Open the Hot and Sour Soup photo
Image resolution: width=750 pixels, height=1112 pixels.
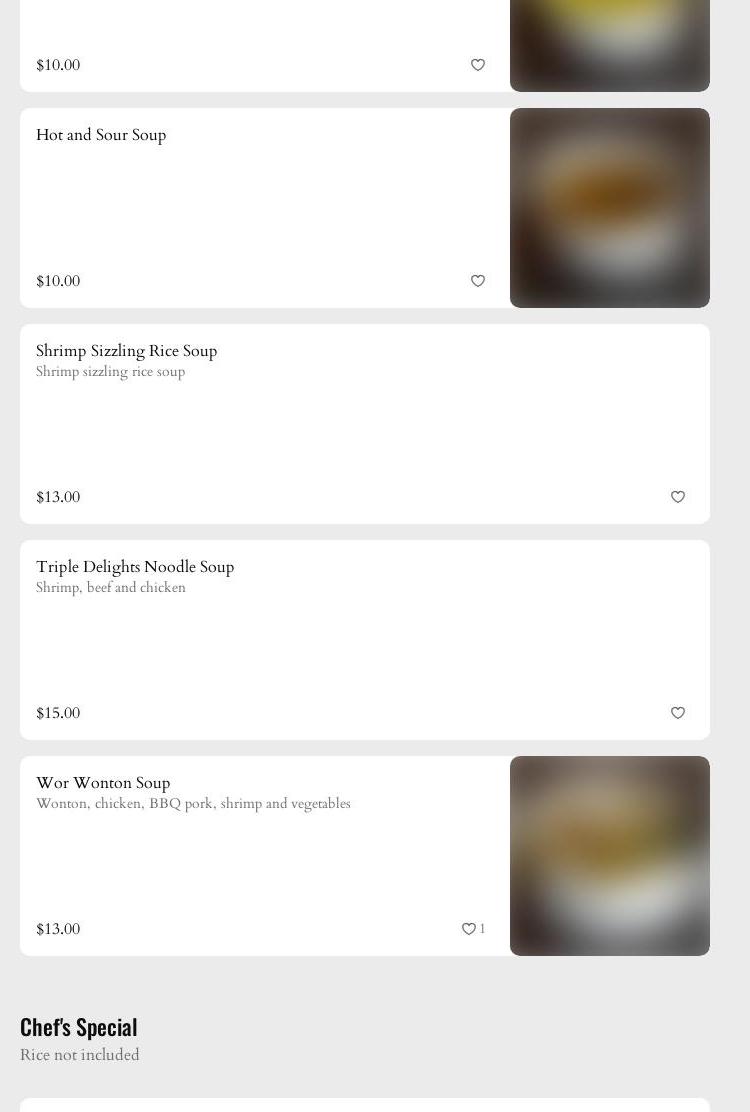pyautogui.click(x=610, y=208)
